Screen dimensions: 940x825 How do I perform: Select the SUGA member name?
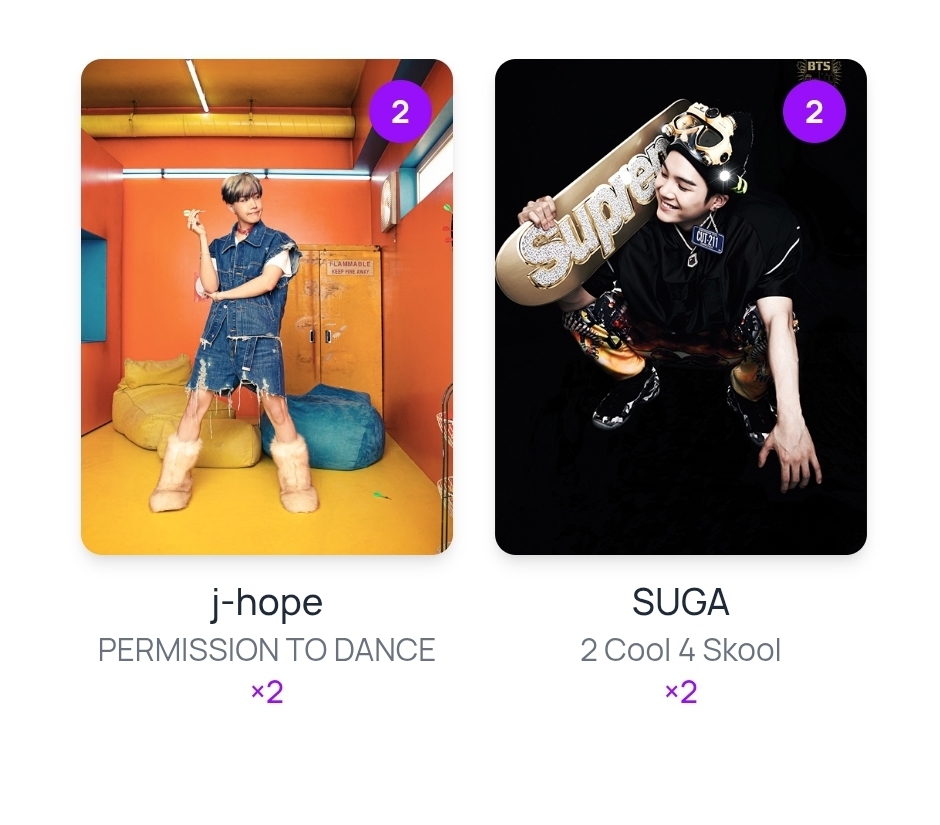click(x=680, y=603)
